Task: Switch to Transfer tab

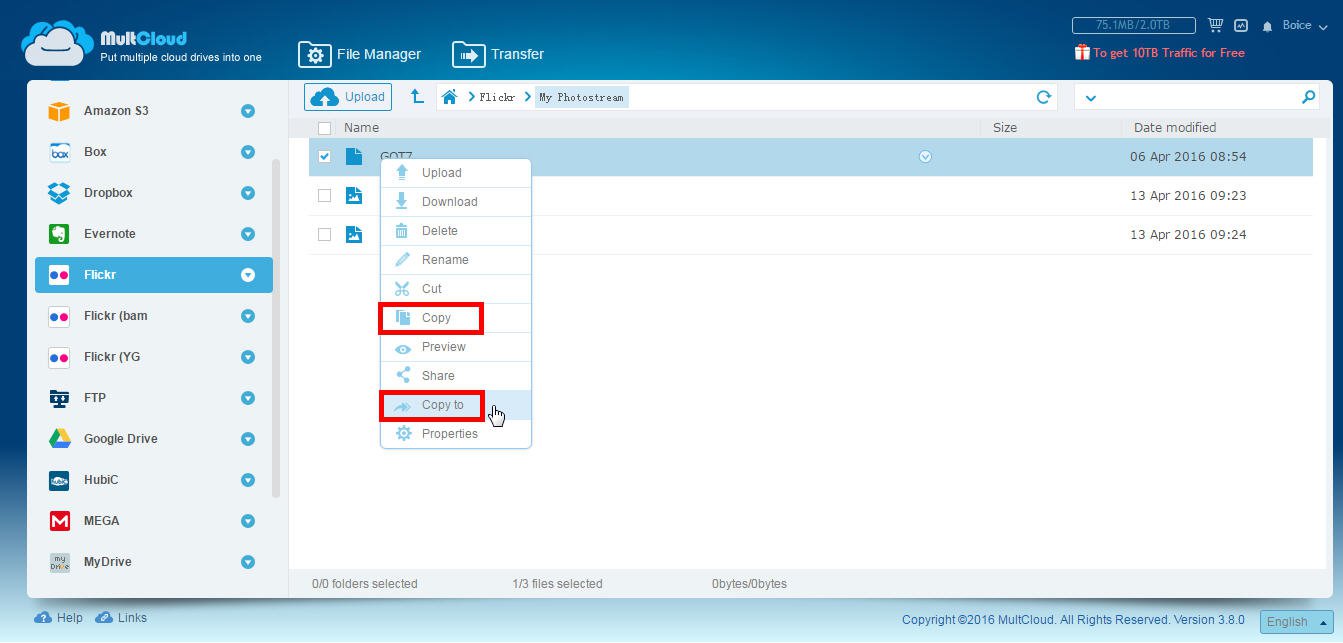Action: tap(498, 54)
